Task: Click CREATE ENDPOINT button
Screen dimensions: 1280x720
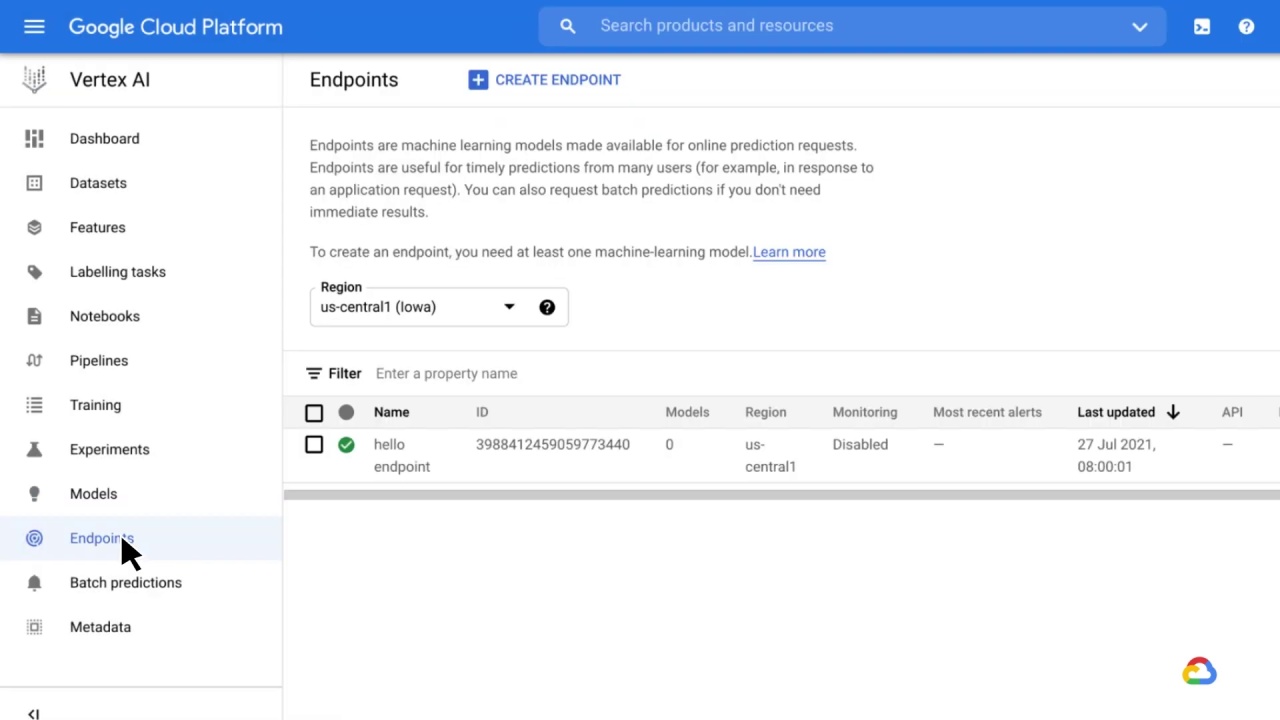Action: tap(545, 80)
